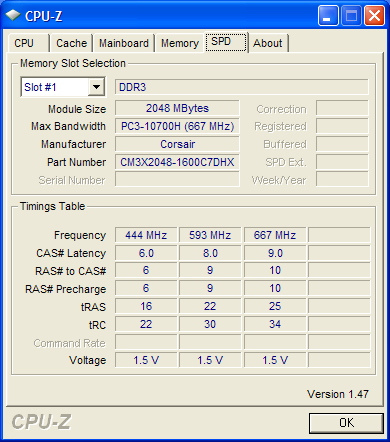
Task: Switch to the Mainboard tab
Action: (124, 43)
